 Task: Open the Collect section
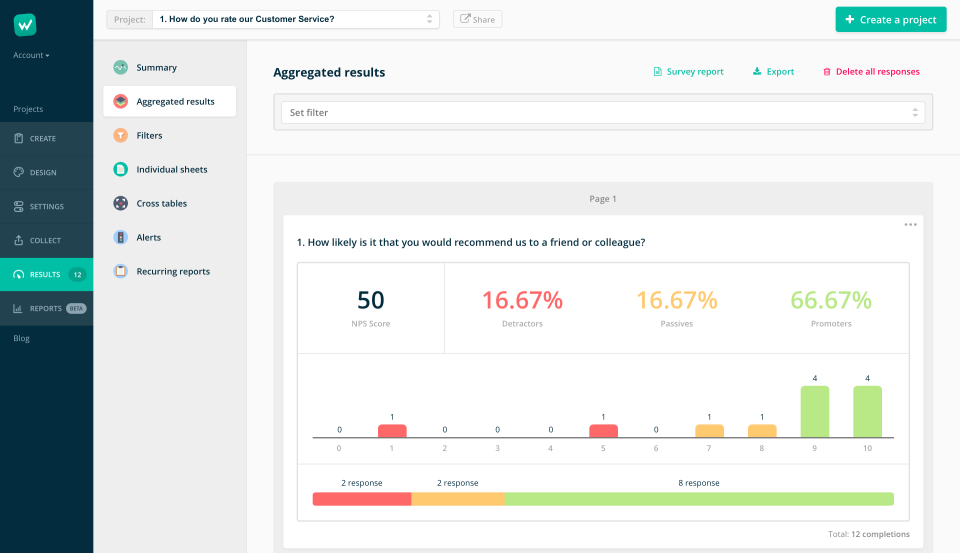46,241
